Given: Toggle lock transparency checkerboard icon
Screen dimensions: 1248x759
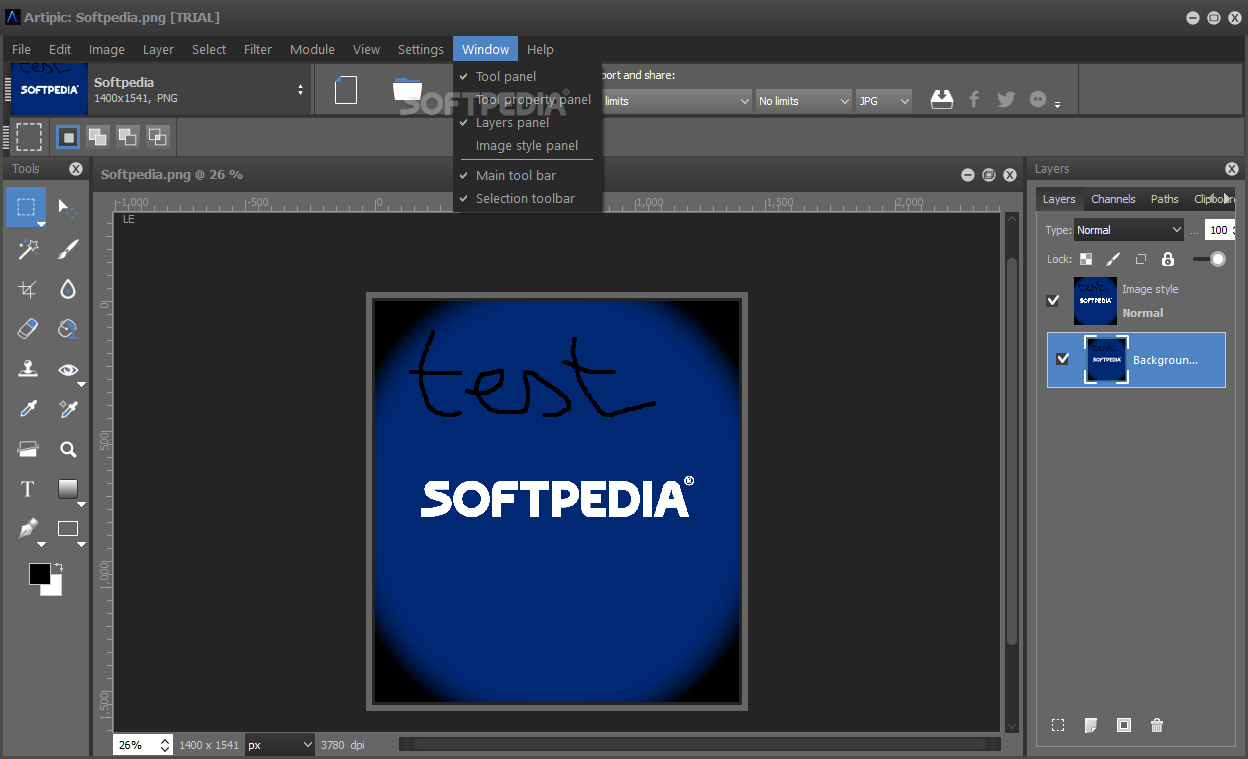Looking at the screenshot, I should tap(1086, 259).
